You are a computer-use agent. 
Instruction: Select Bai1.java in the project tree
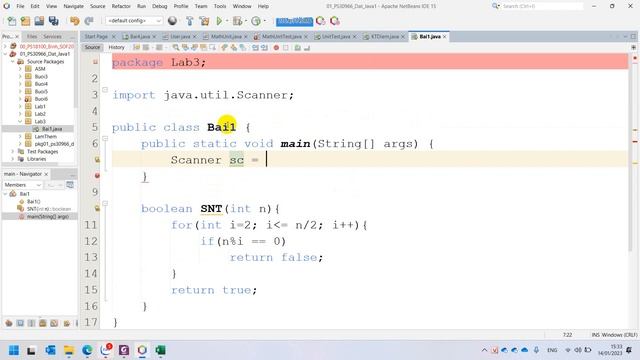pos(52,129)
